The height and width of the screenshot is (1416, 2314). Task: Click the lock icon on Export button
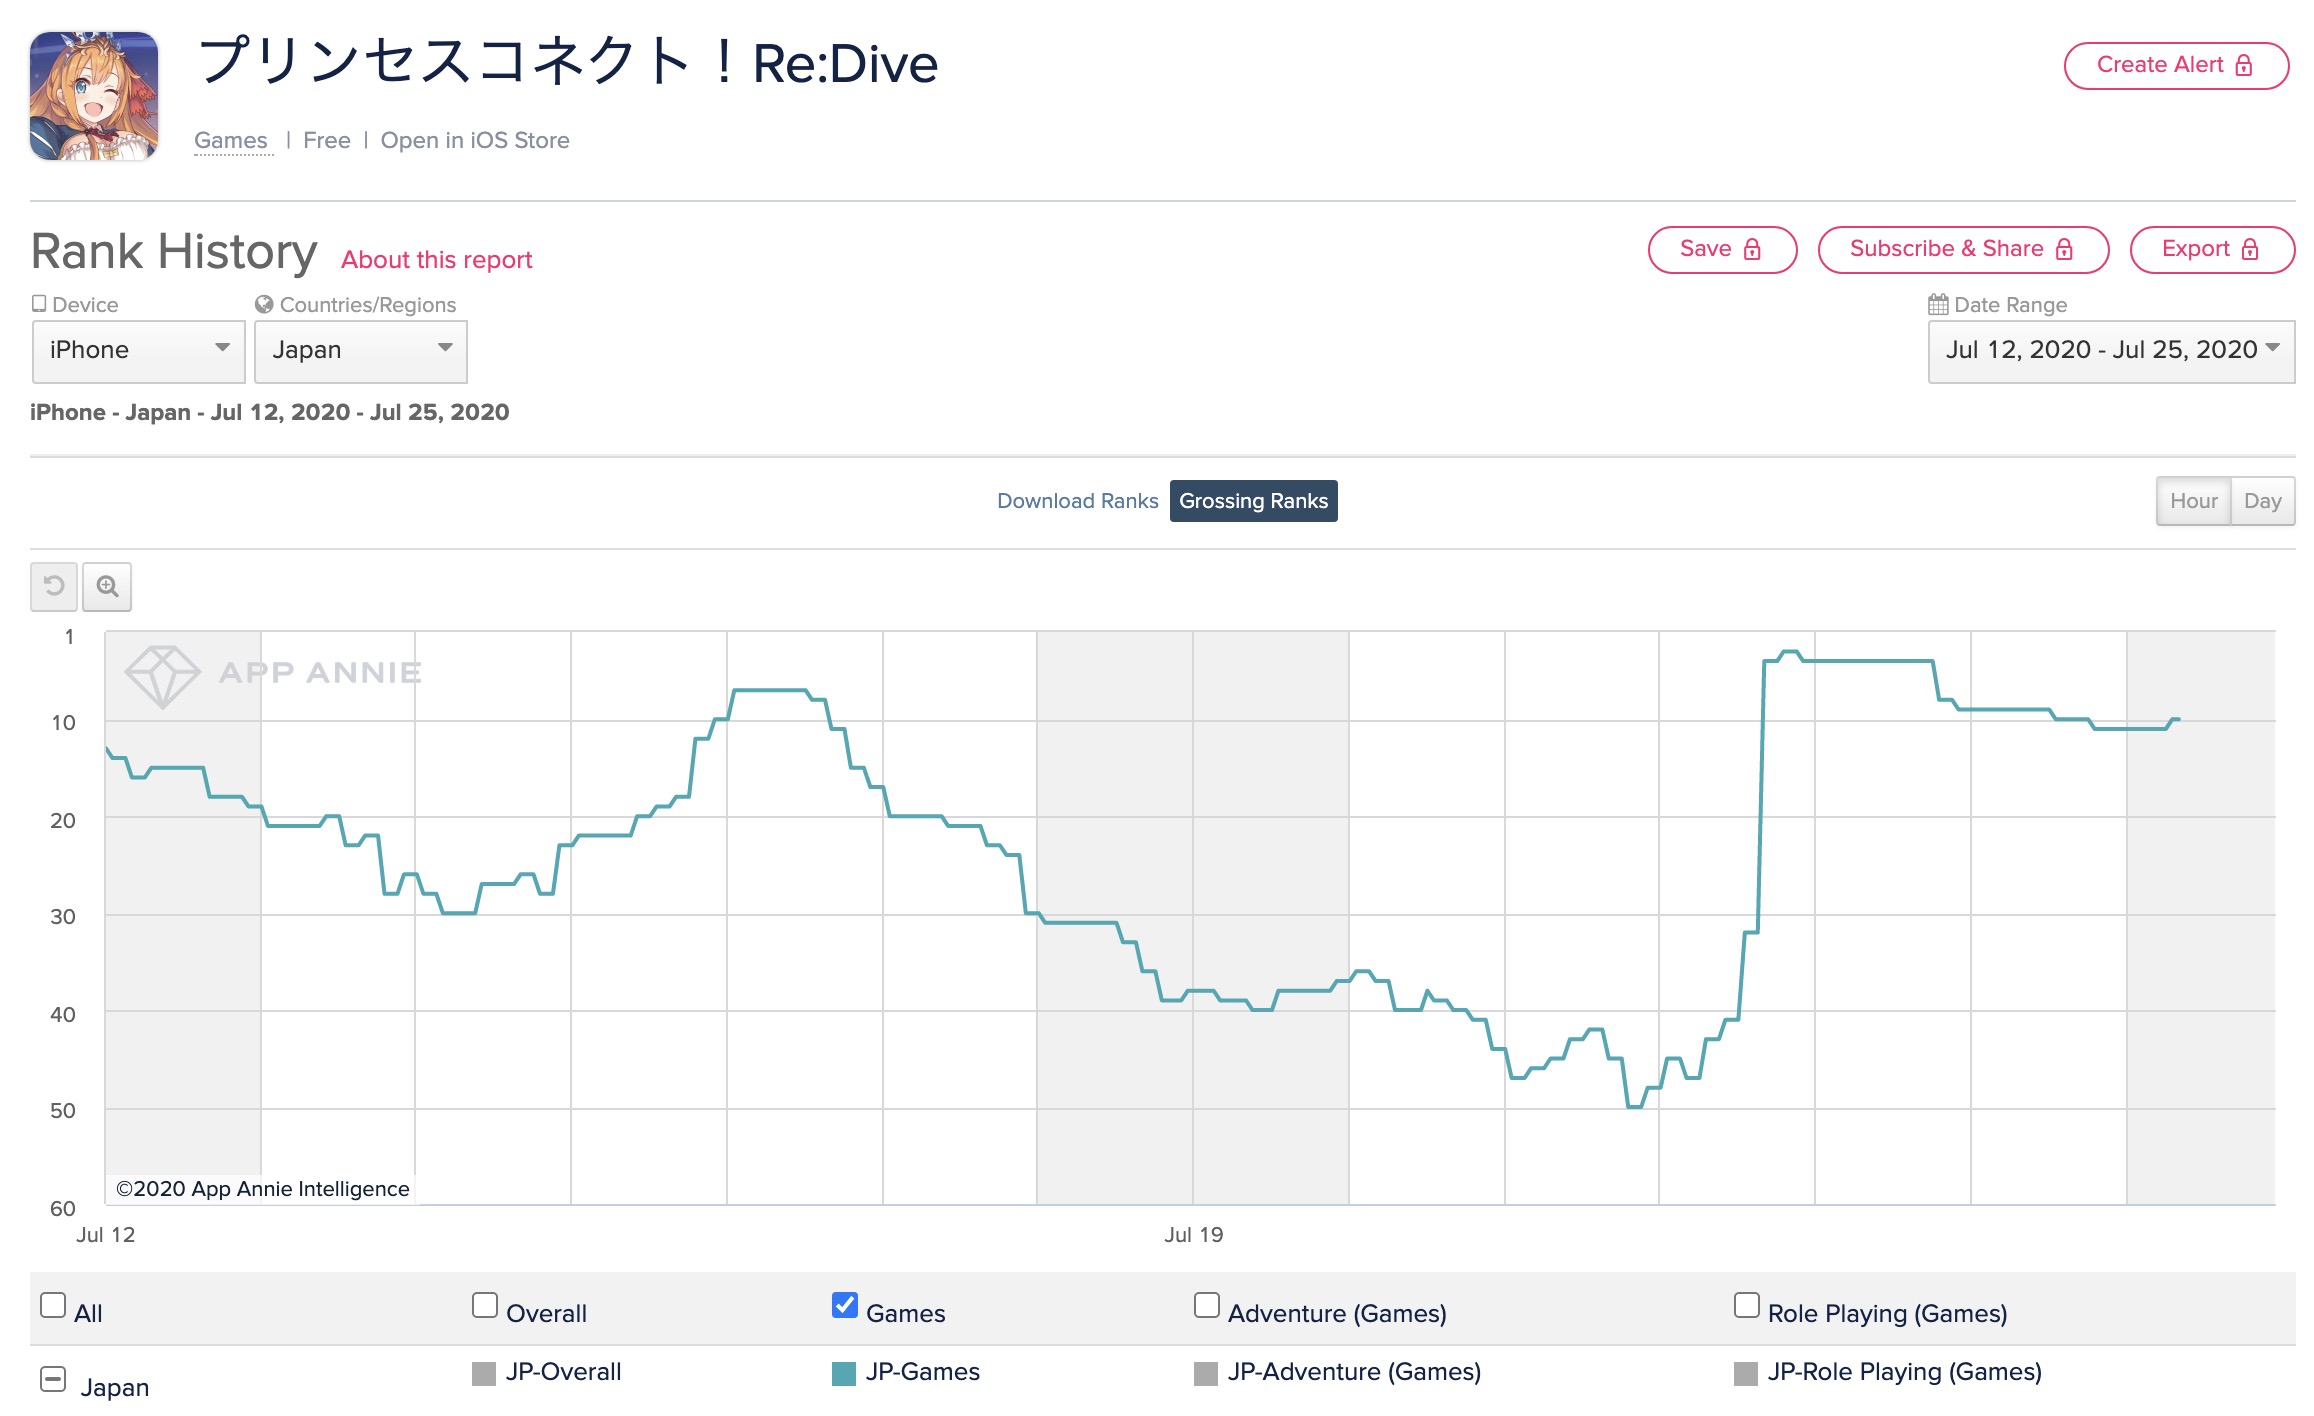click(2250, 250)
